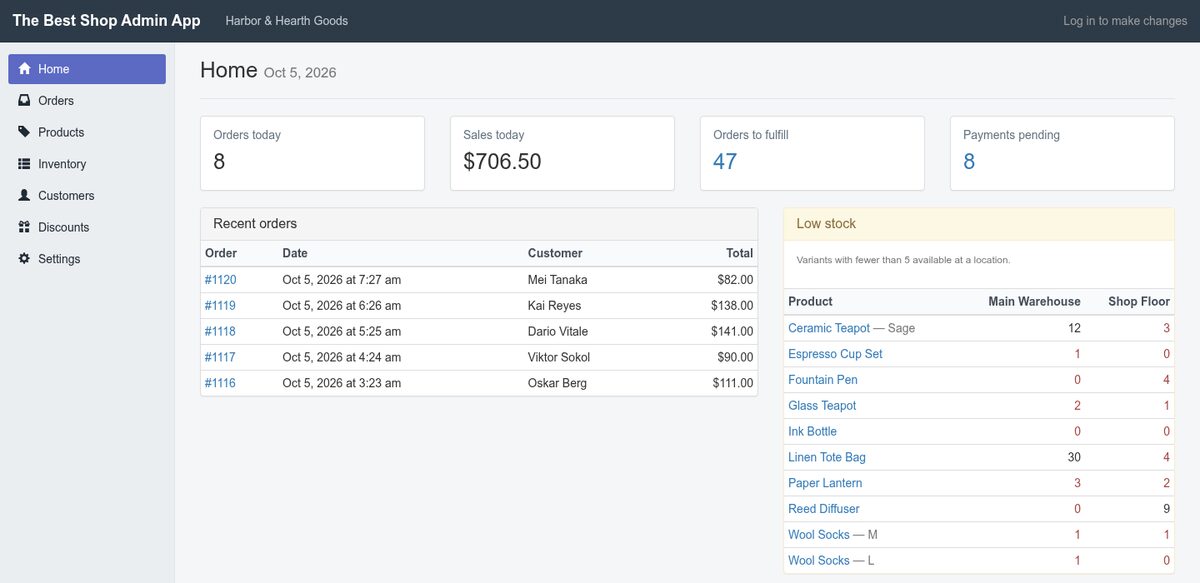Click the Products tag icon in sidebar
Viewport: 1200px width, 583px height.
coord(25,132)
